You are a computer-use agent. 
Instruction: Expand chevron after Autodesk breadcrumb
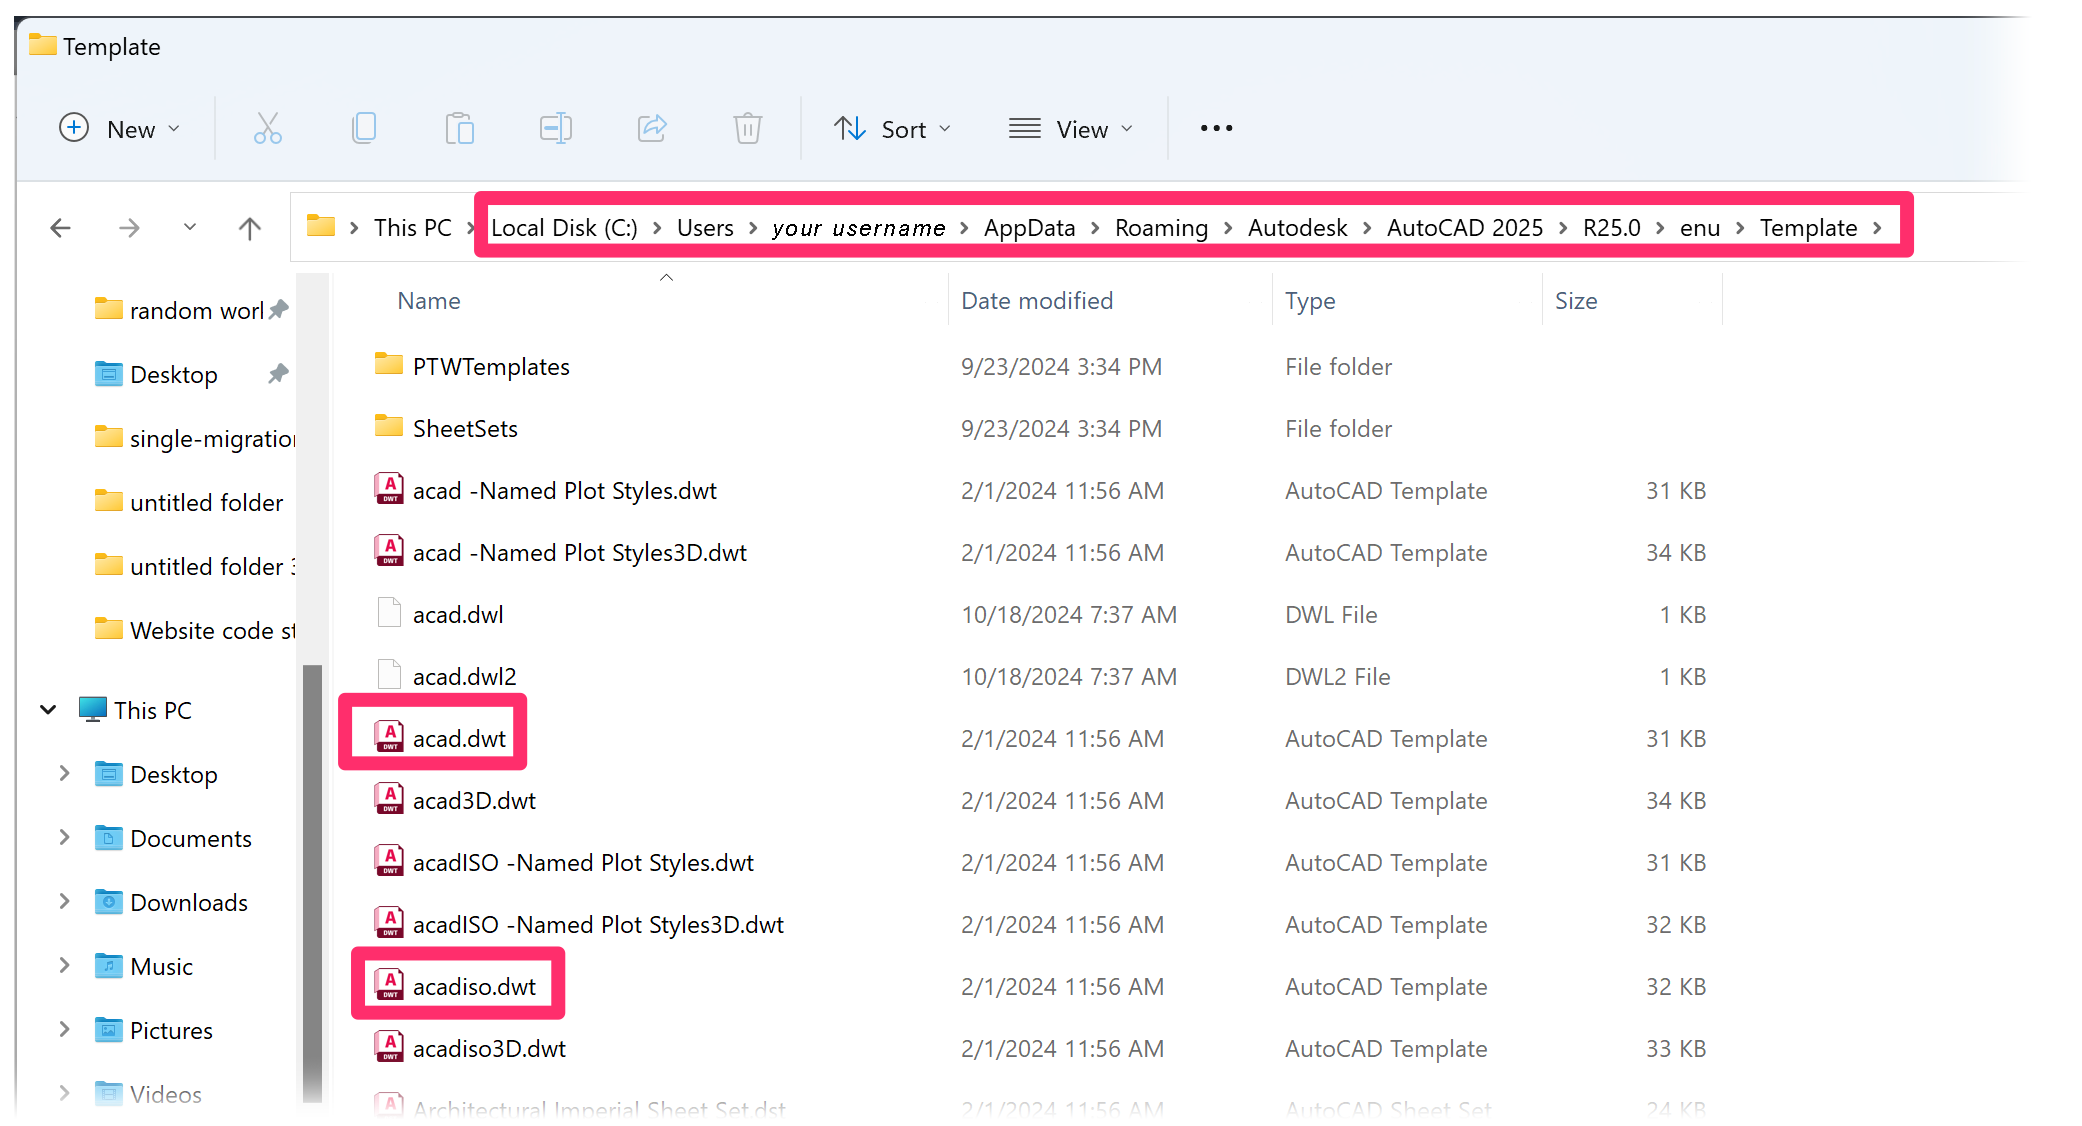pos(1367,228)
